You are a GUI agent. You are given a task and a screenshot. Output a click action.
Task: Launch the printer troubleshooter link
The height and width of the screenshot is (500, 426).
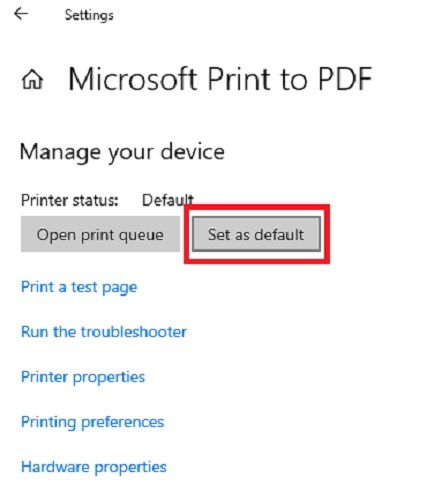(x=104, y=332)
